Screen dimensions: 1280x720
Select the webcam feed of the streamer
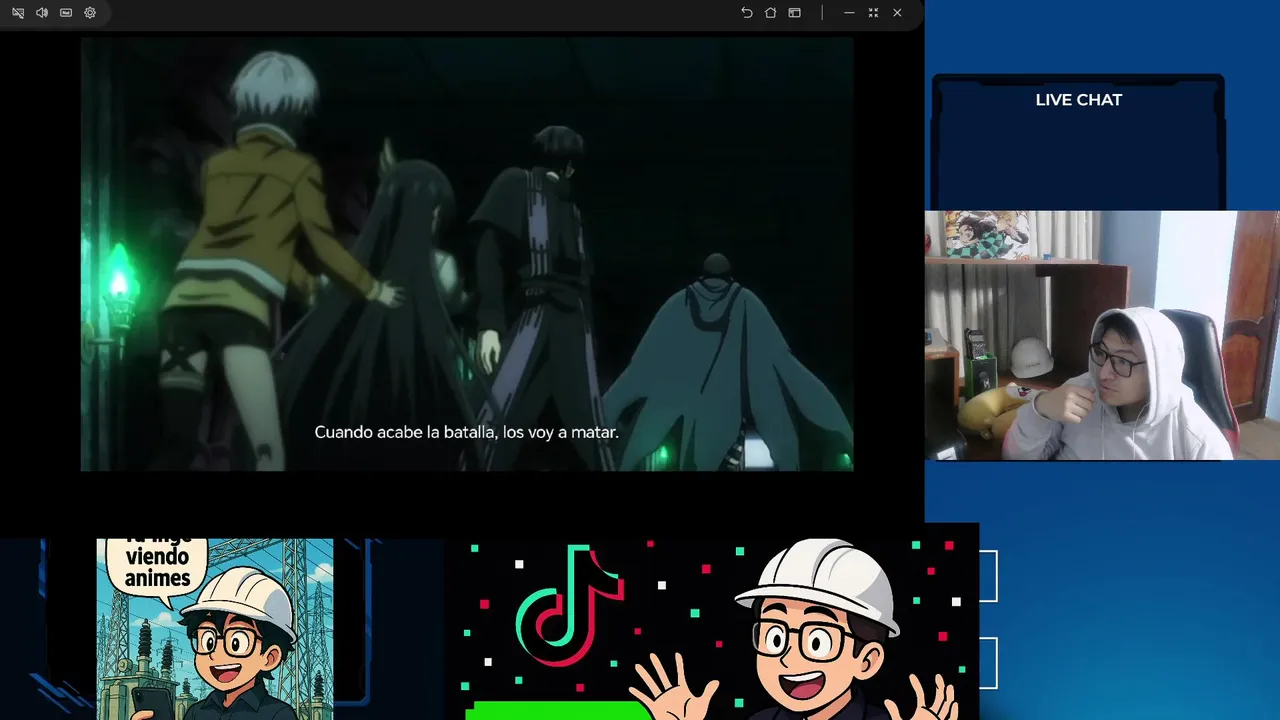tap(1102, 335)
